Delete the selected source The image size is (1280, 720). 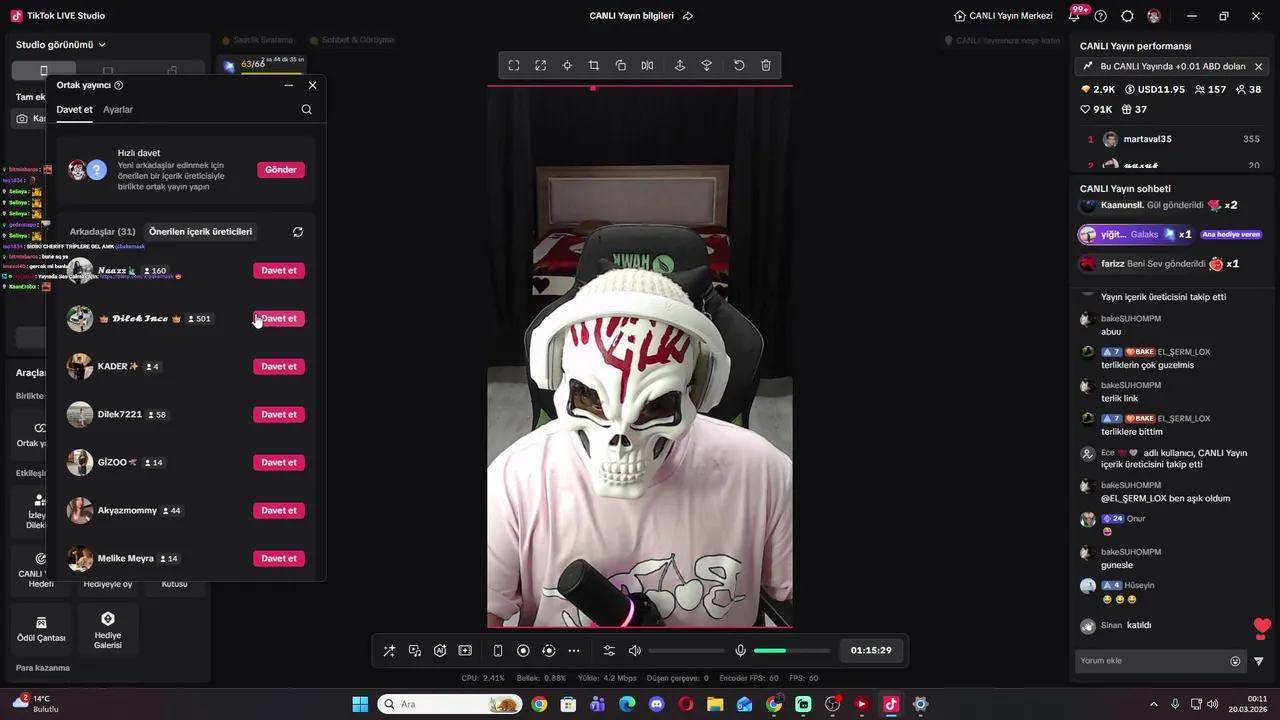point(766,65)
